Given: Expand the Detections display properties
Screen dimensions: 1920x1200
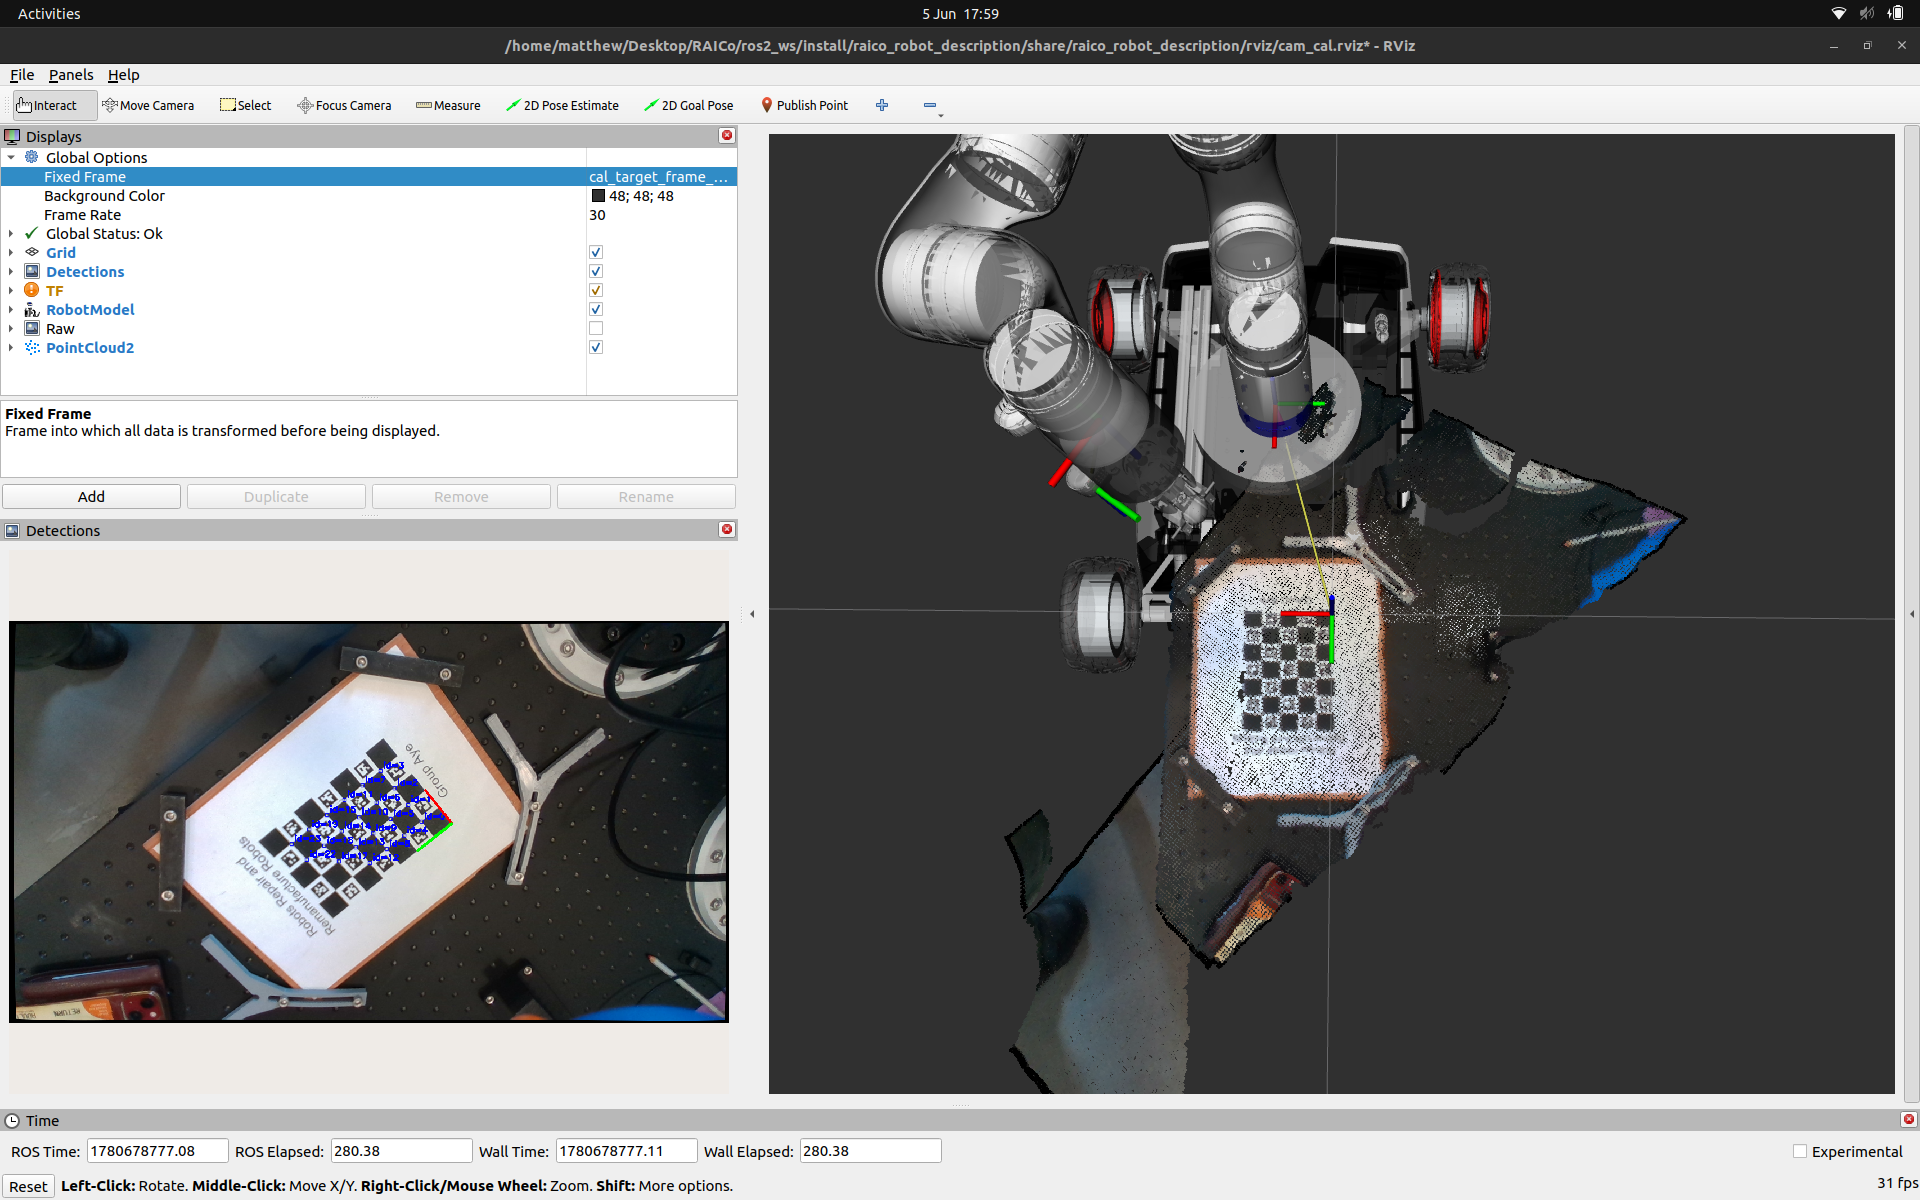Looking at the screenshot, I should (x=11, y=271).
